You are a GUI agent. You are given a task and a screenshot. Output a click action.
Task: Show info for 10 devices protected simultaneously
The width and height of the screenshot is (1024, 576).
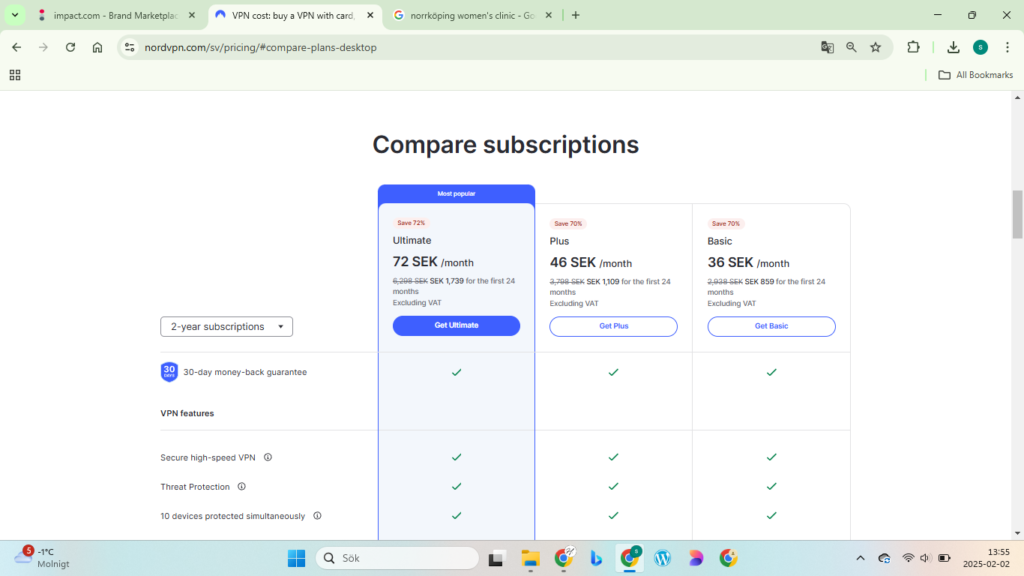click(x=317, y=516)
